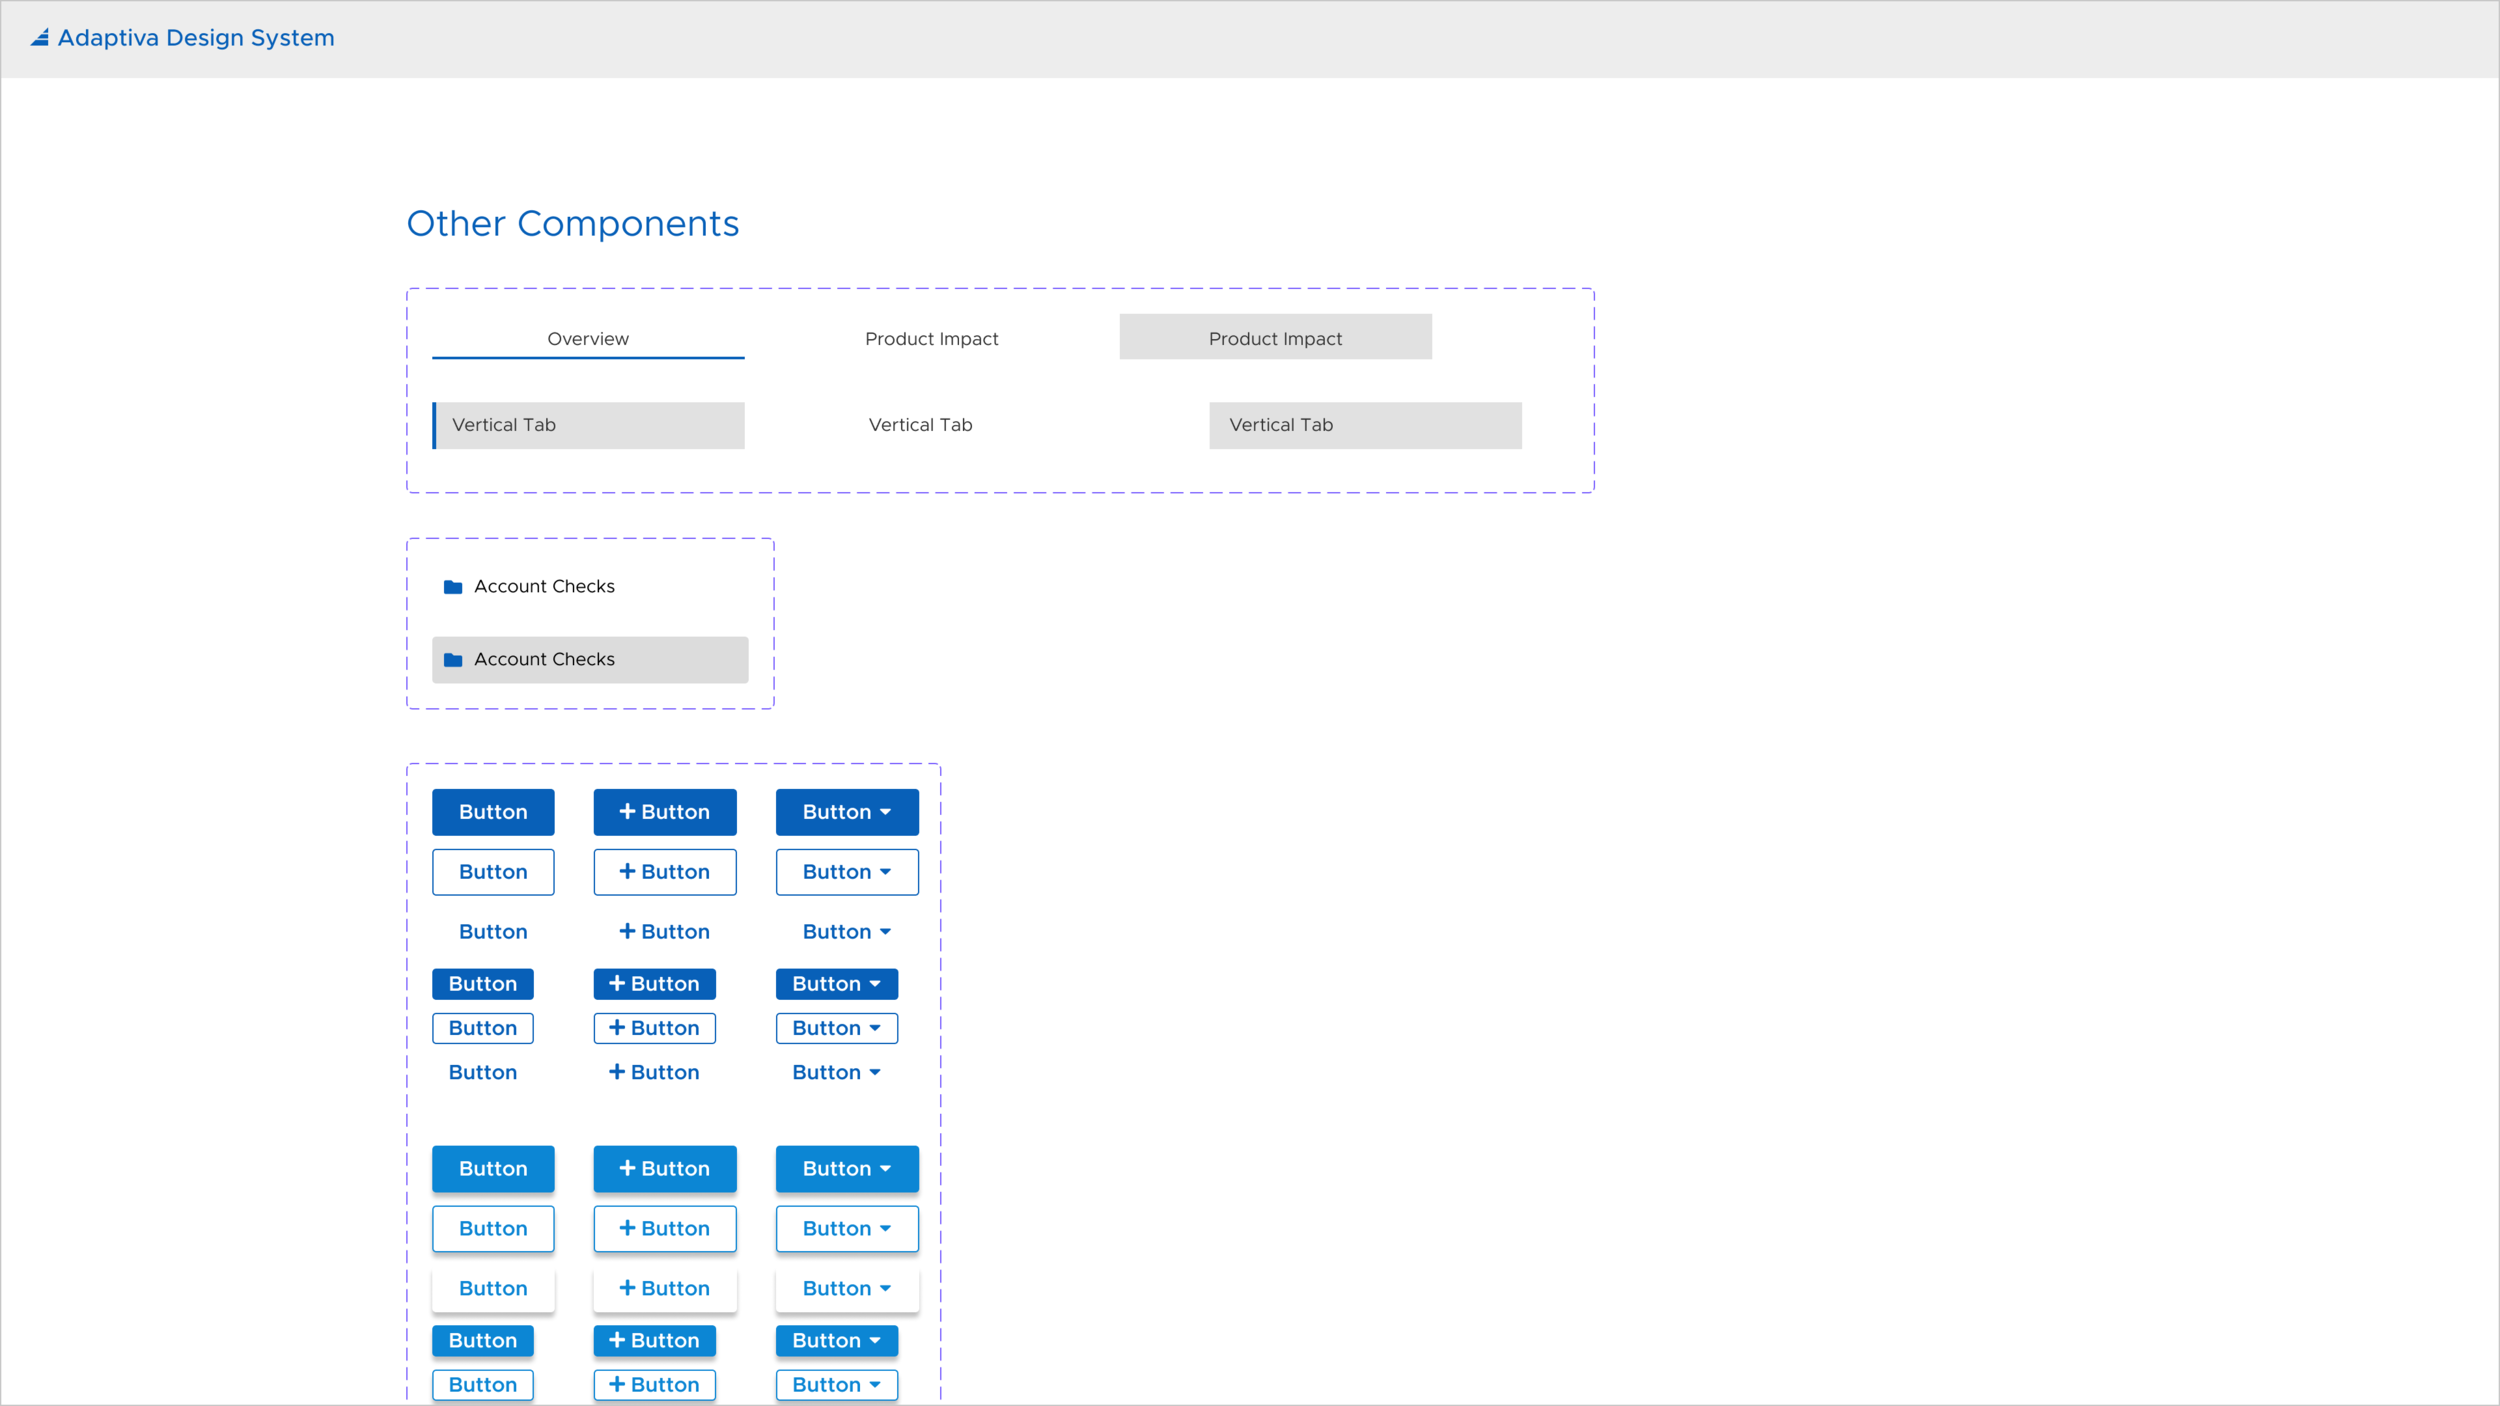Switch to the Overview tab

coord(587,338)
